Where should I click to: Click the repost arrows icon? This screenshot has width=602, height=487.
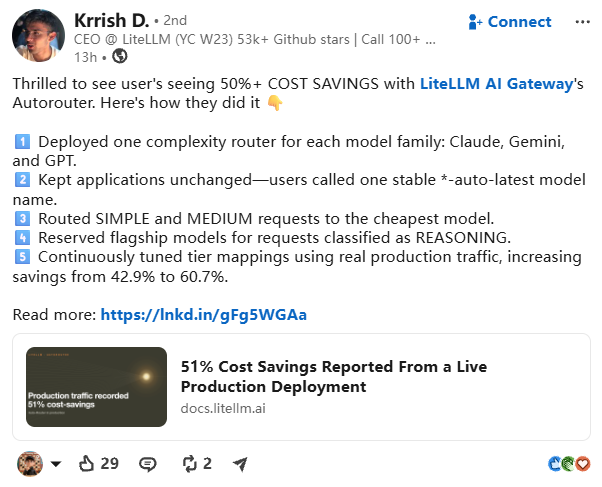pyautogui.click(x=189, y=464)
